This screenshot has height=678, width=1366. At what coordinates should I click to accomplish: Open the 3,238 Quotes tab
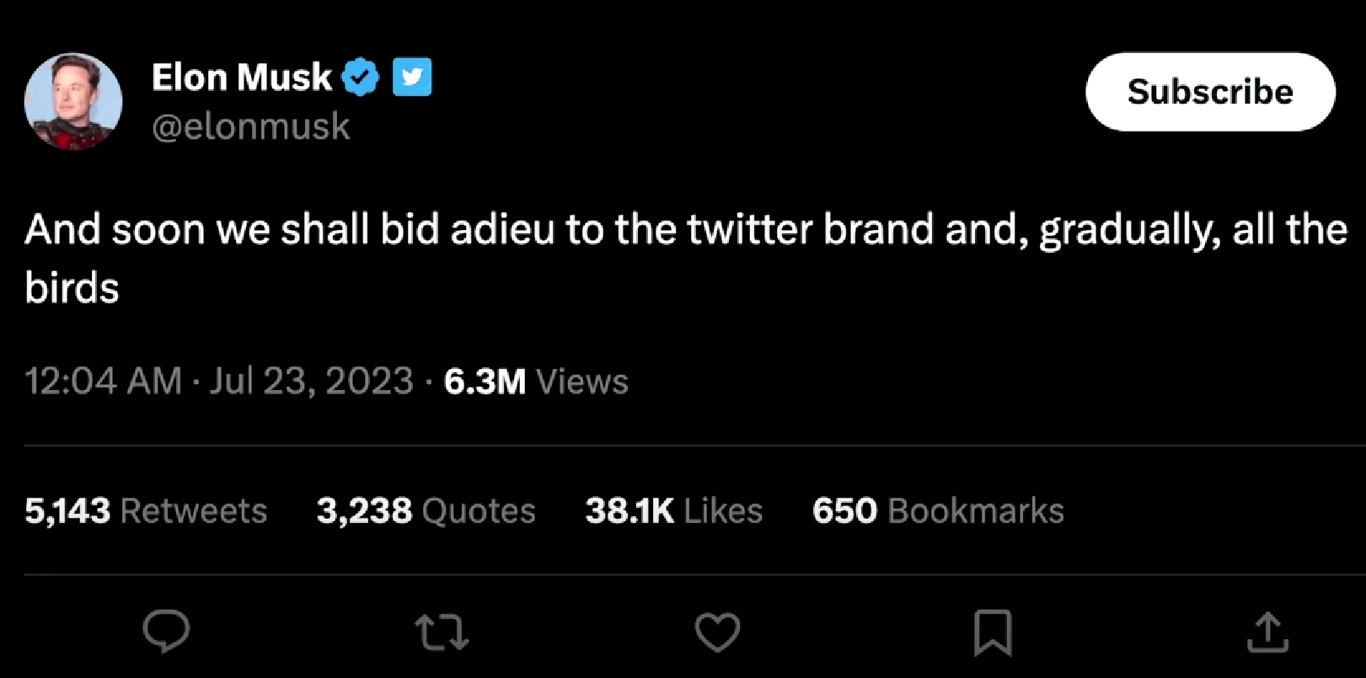coord(425,510)
